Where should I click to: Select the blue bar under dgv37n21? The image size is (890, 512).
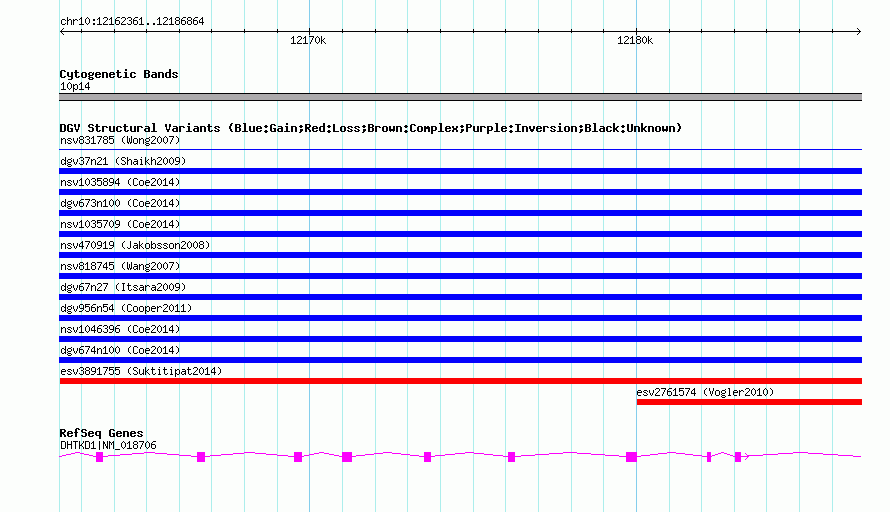pyautogui.click(x=460, y=171)
